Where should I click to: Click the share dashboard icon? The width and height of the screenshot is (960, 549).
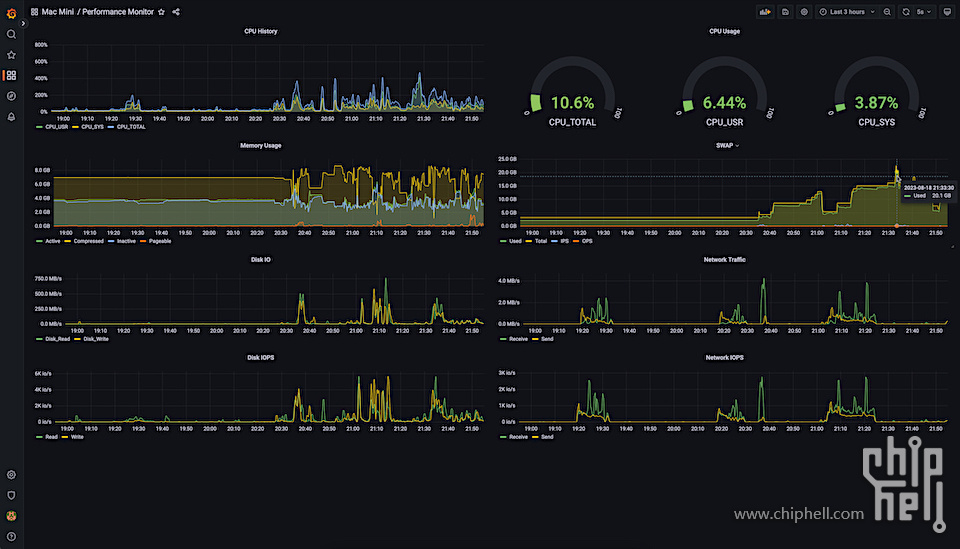pos(176,12)
